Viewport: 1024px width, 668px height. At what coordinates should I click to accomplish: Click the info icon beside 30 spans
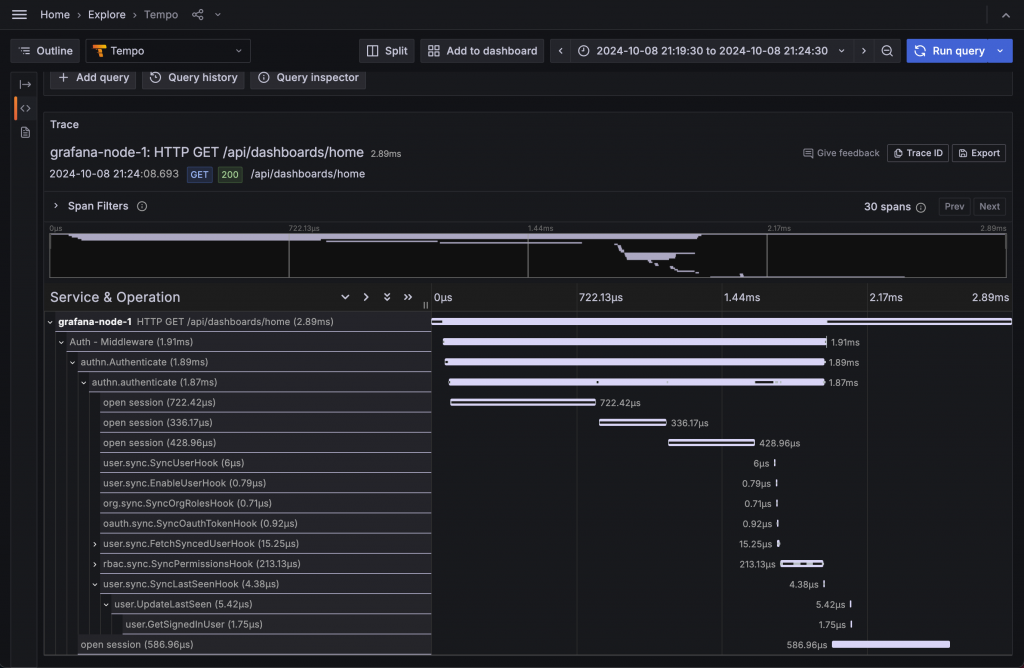pyautogui.click(x=921, y=208)
